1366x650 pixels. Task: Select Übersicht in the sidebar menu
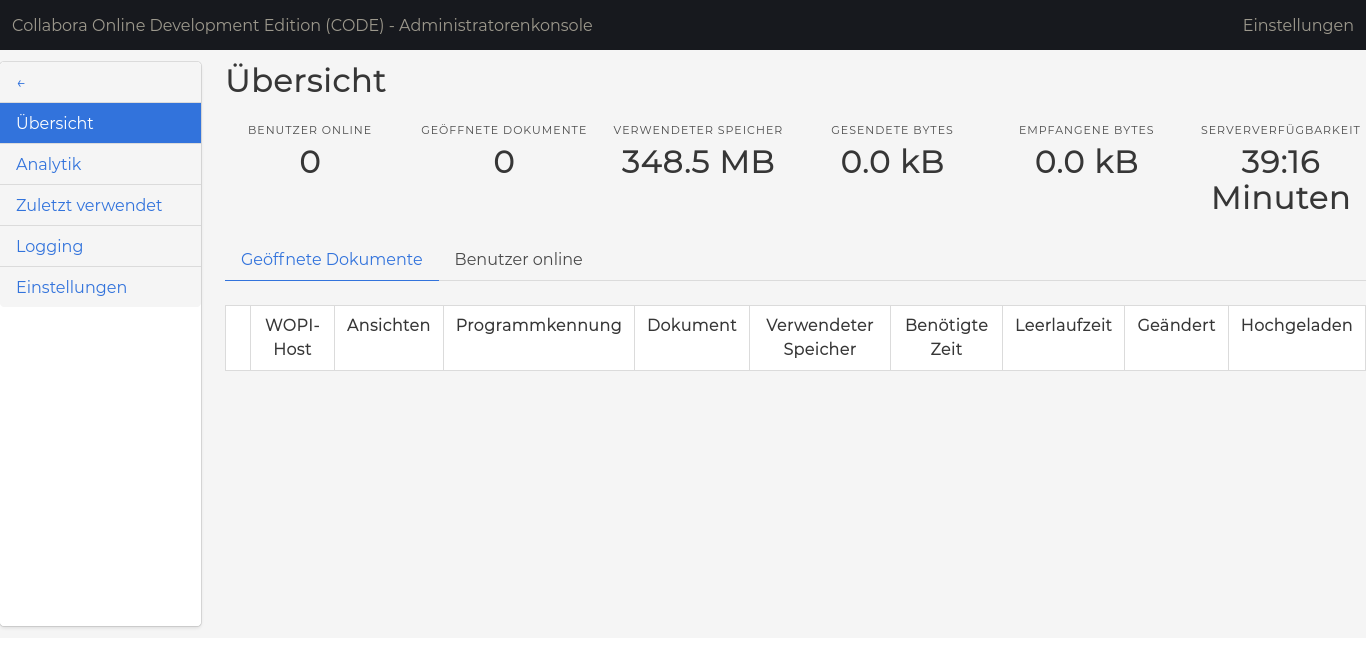click(x=55, y=123)
